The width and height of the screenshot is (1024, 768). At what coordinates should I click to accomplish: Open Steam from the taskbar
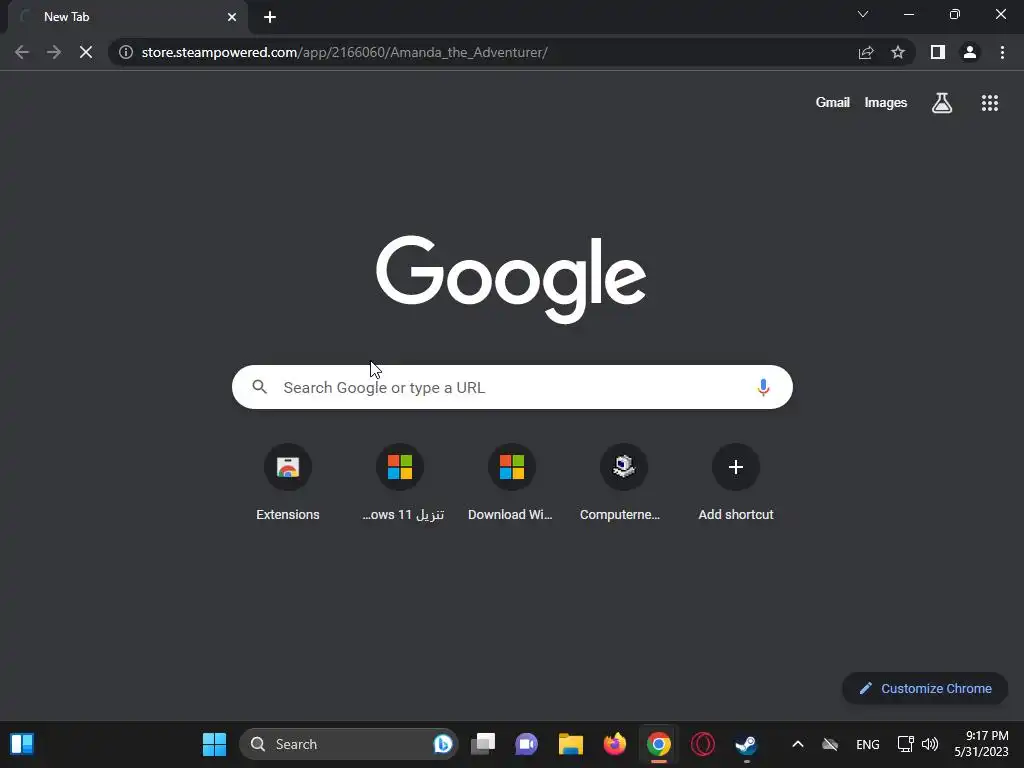point(746,744)
